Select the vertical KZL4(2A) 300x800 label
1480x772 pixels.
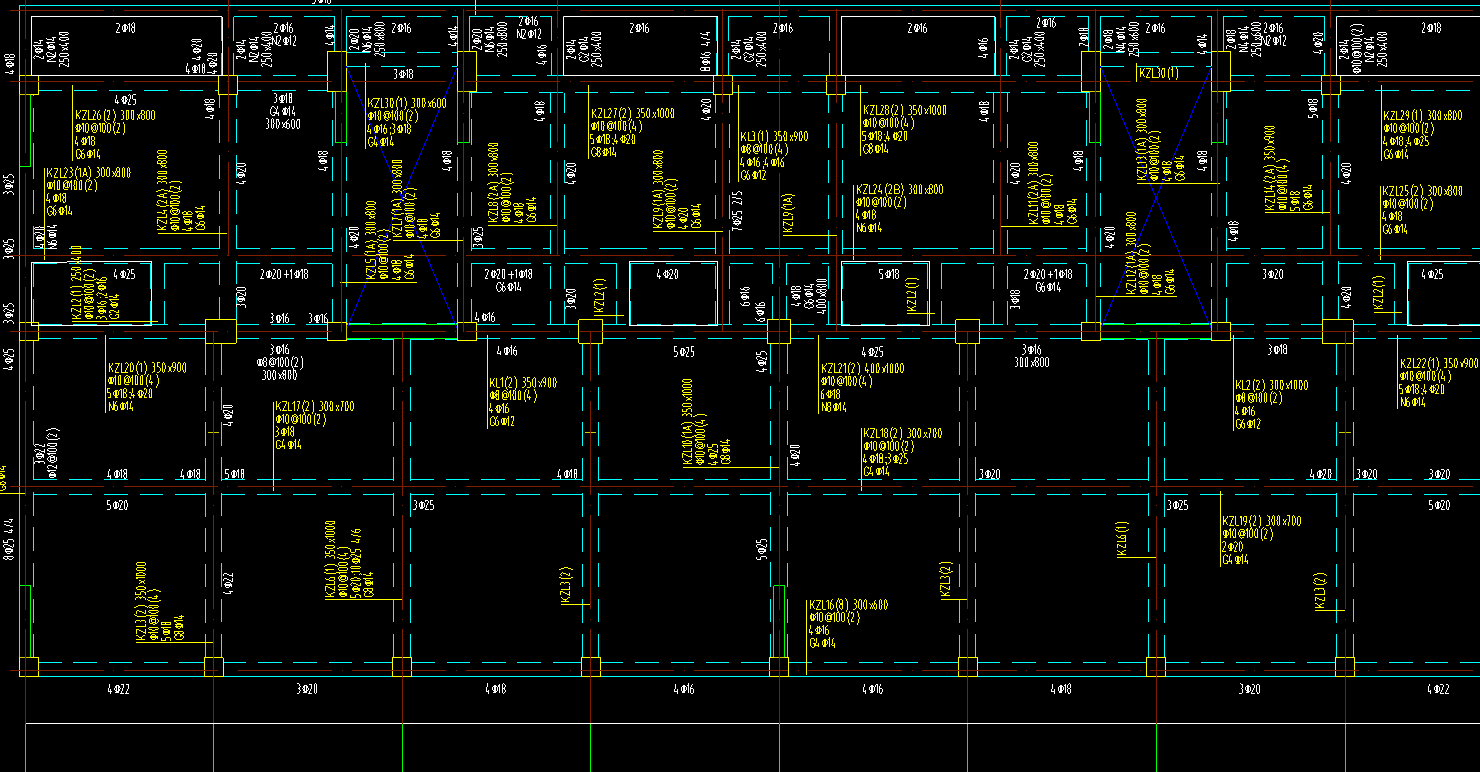pyautogui.click(x=163, y=192)
